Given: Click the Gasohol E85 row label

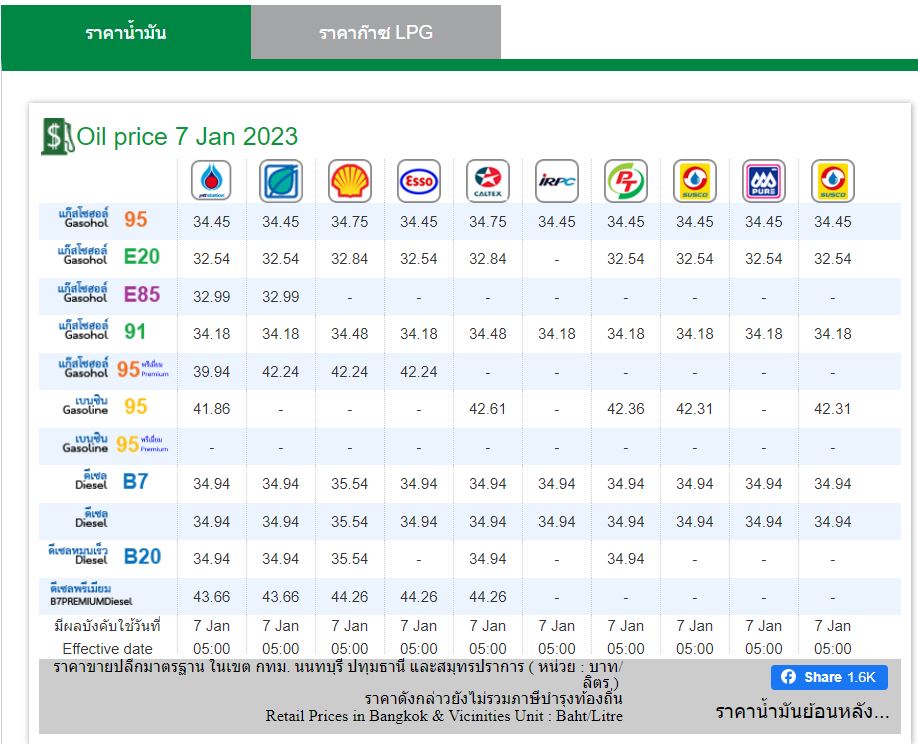Looking at the screenshot, I should pos(109,293).
